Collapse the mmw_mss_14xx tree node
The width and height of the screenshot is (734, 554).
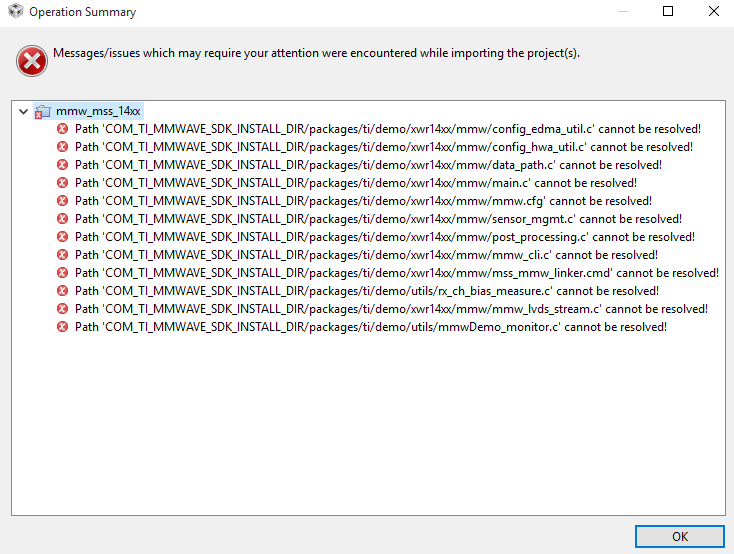[x=24, y=111]
